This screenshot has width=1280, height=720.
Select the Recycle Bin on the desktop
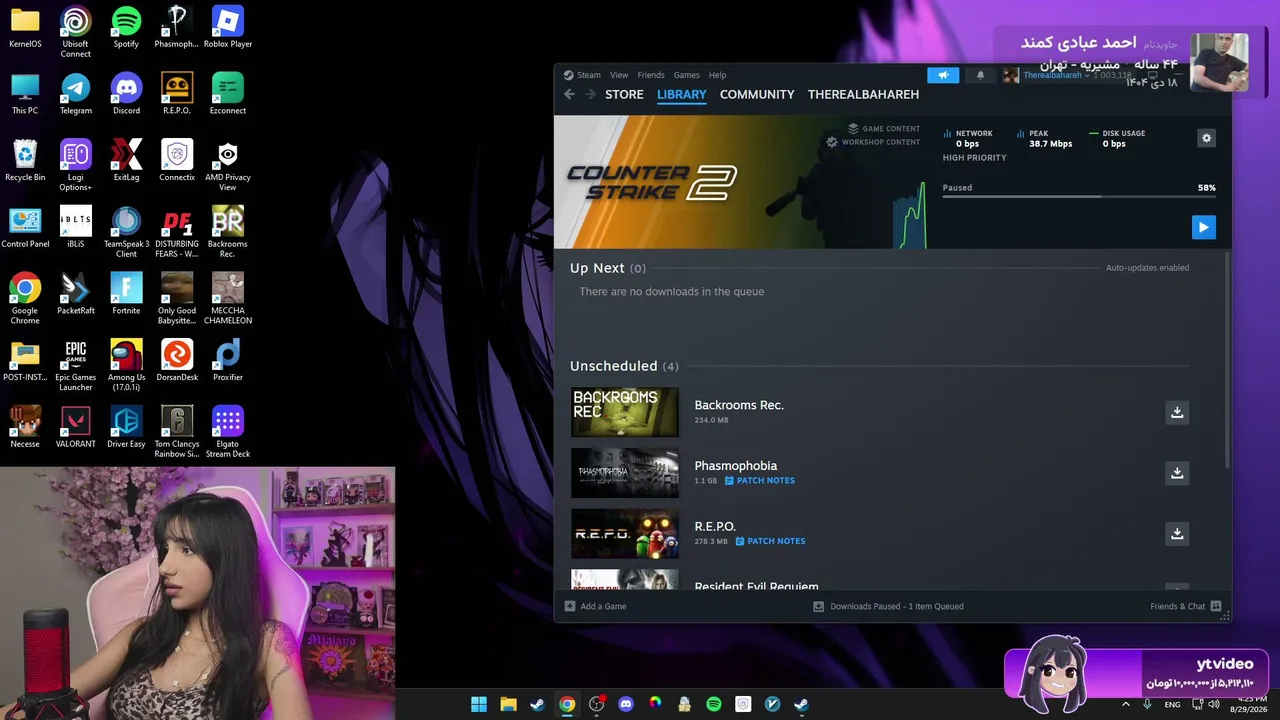(x=25, y=160)
